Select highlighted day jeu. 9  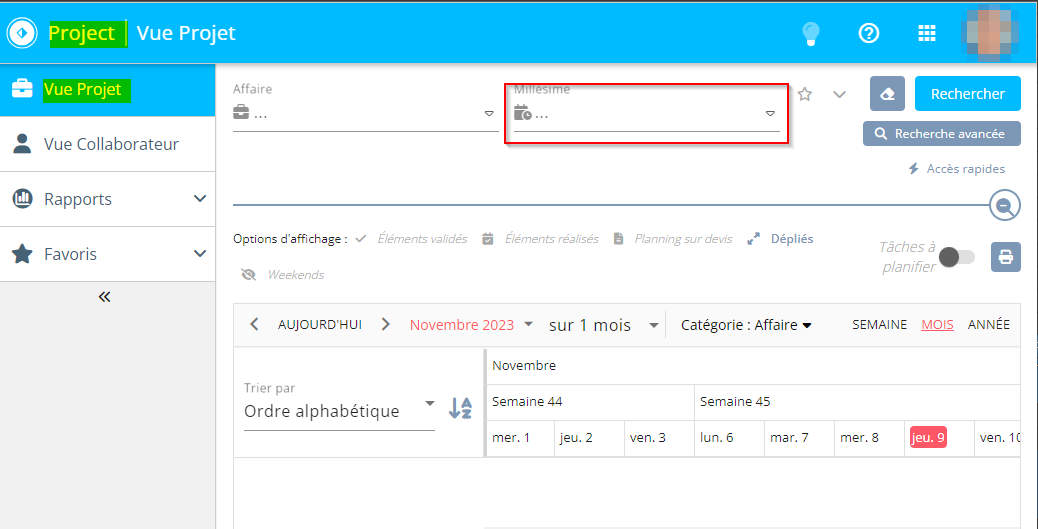(x=928, y=438)
